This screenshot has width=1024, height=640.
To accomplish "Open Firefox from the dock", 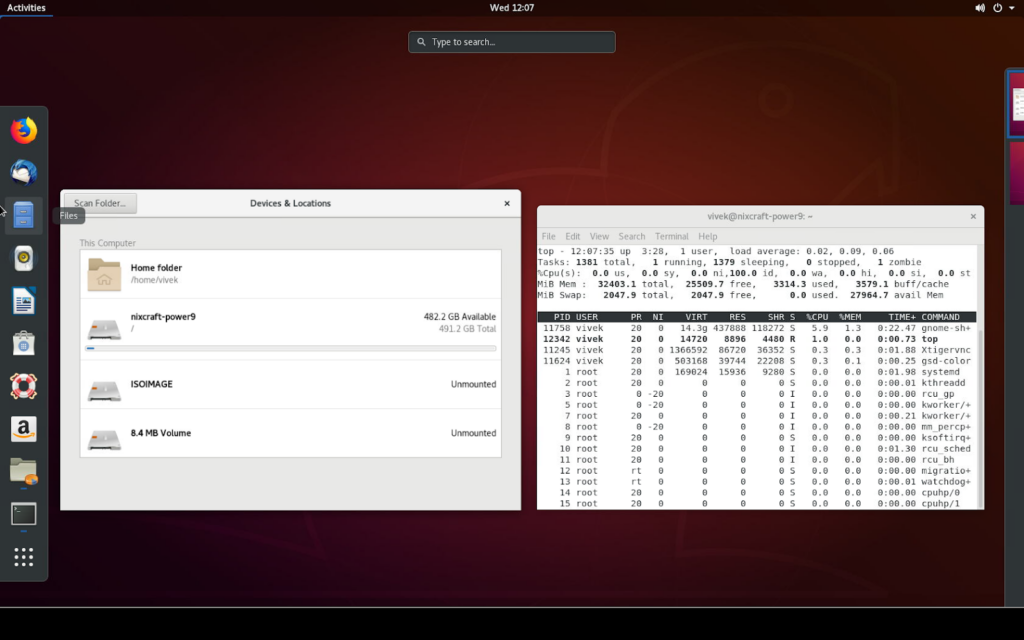I will click(x=23, y=129).
